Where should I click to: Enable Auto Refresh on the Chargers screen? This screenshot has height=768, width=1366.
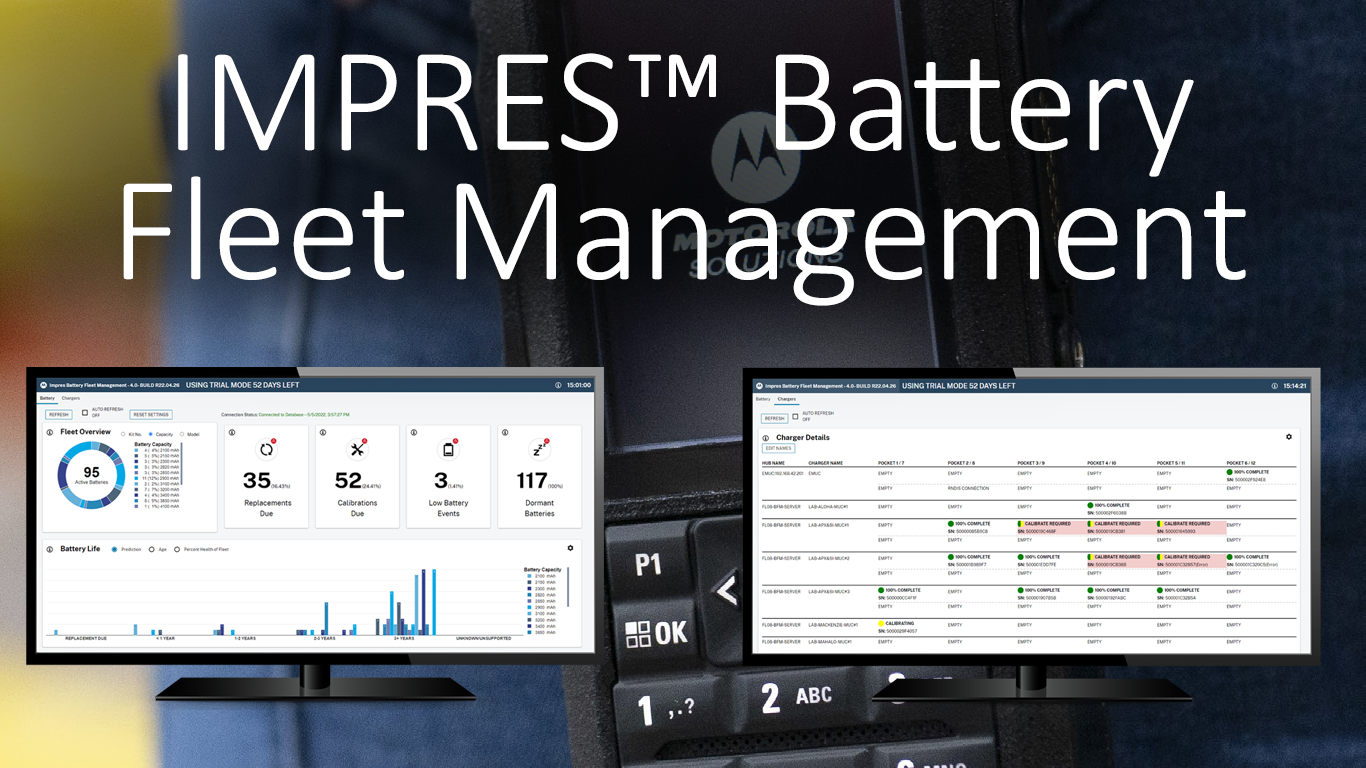pyautogui.click(x=795, y=416)
